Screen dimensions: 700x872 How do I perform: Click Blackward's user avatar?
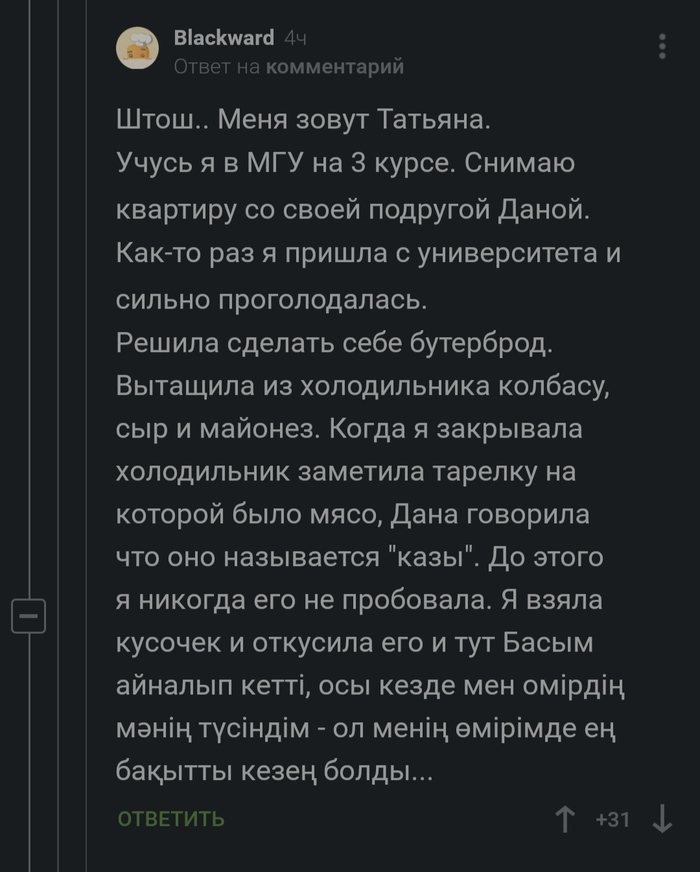(x=138, y=48)
